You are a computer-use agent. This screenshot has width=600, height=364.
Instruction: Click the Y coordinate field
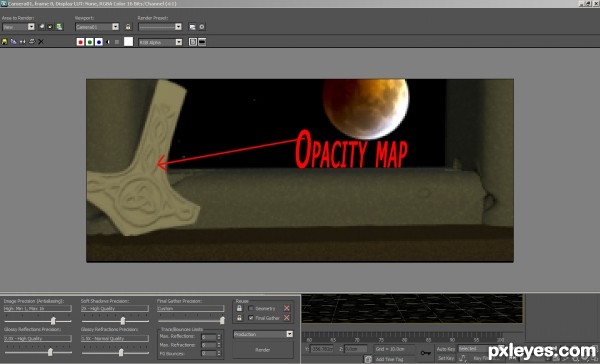pos(321,349)
